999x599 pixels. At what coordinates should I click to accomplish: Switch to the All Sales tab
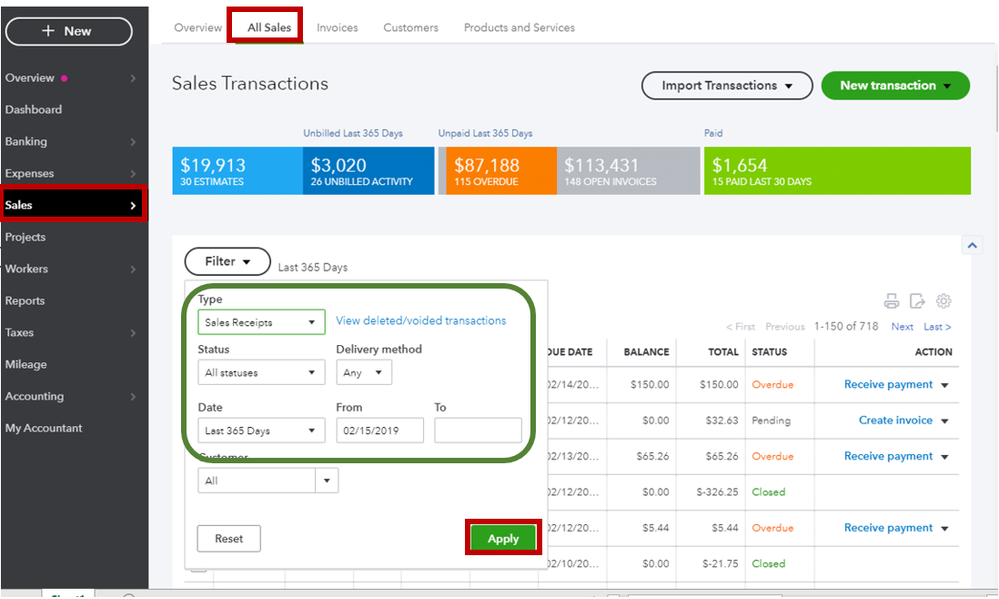269,27
